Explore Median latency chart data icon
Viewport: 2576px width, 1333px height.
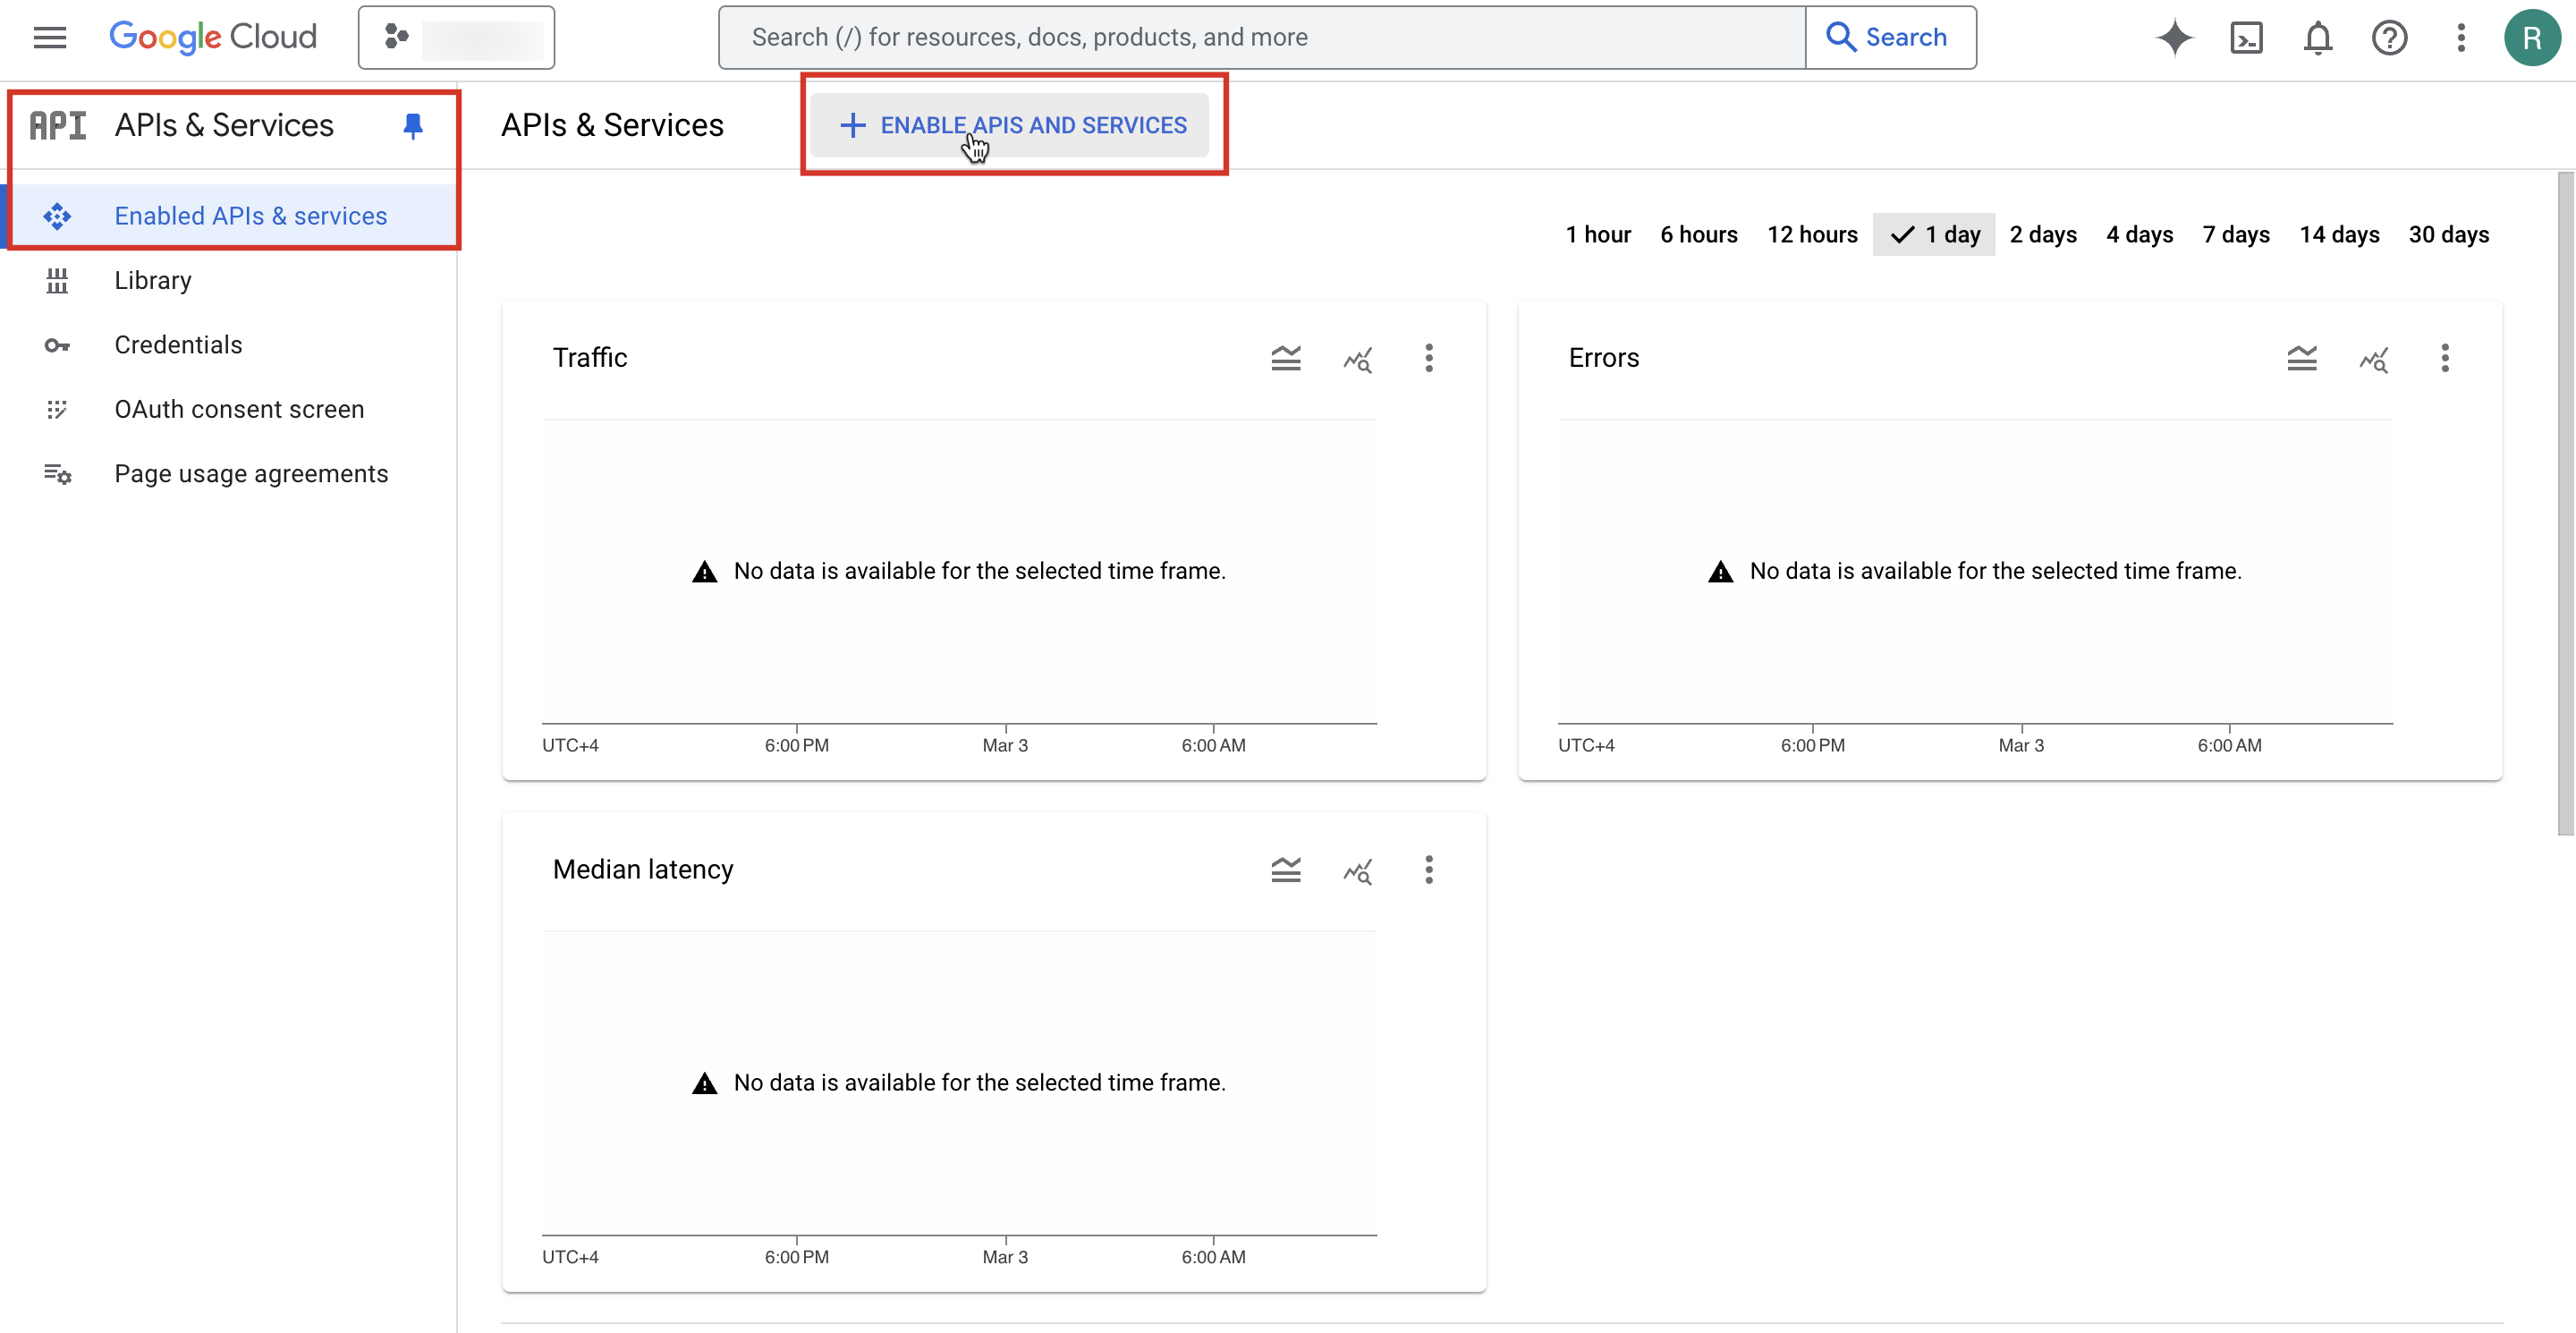tap(1357, 871)
